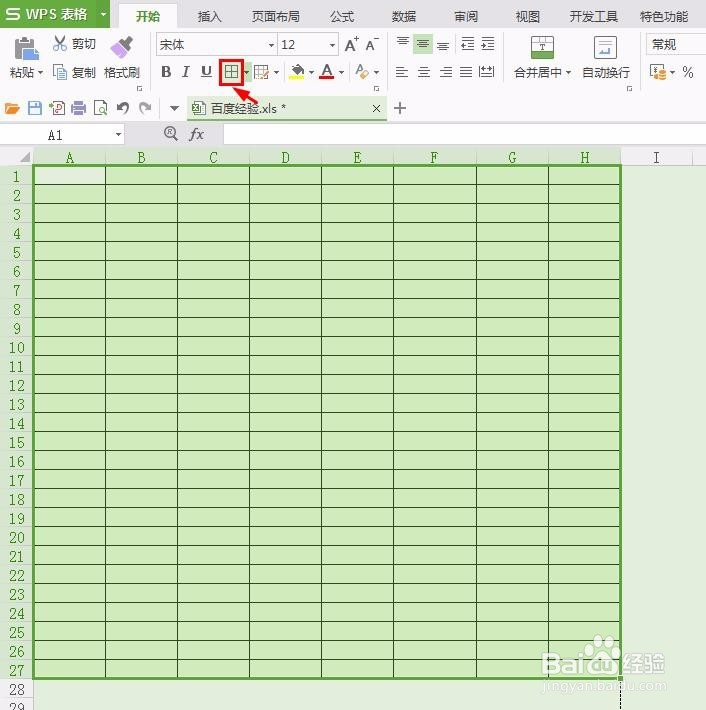Apply percent style format

pos(688,72)
